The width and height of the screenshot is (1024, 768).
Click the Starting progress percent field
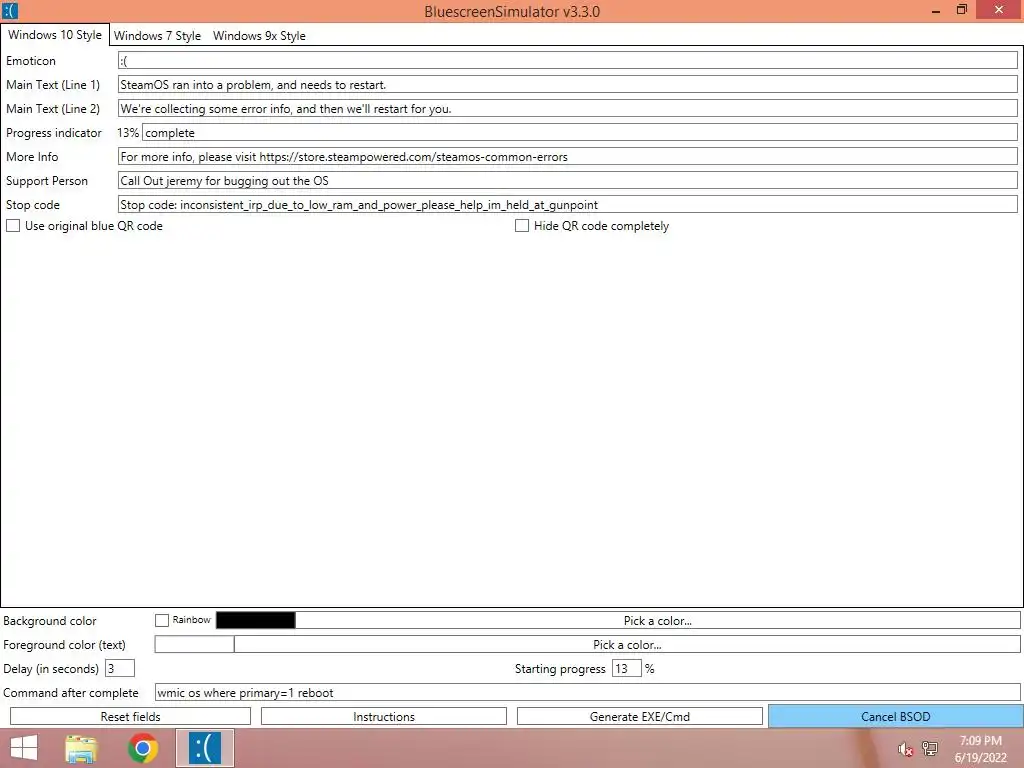pyautogui.click(x=626, y=669)
